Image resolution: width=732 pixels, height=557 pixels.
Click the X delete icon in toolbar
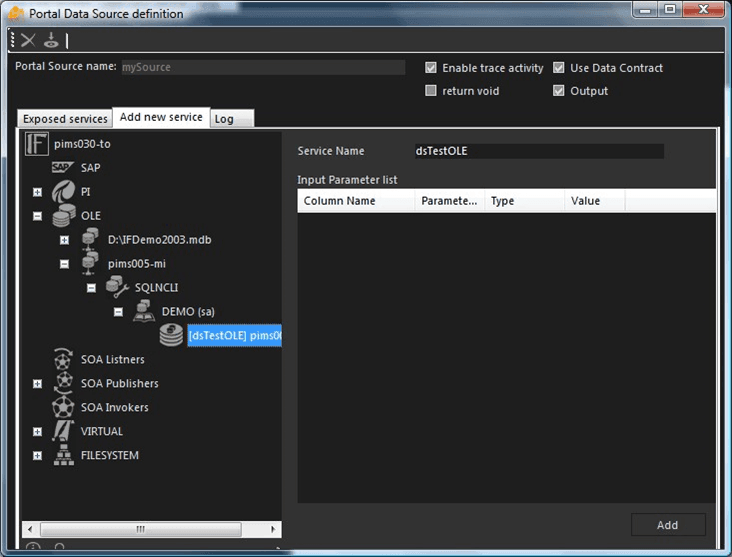(28, 41)
